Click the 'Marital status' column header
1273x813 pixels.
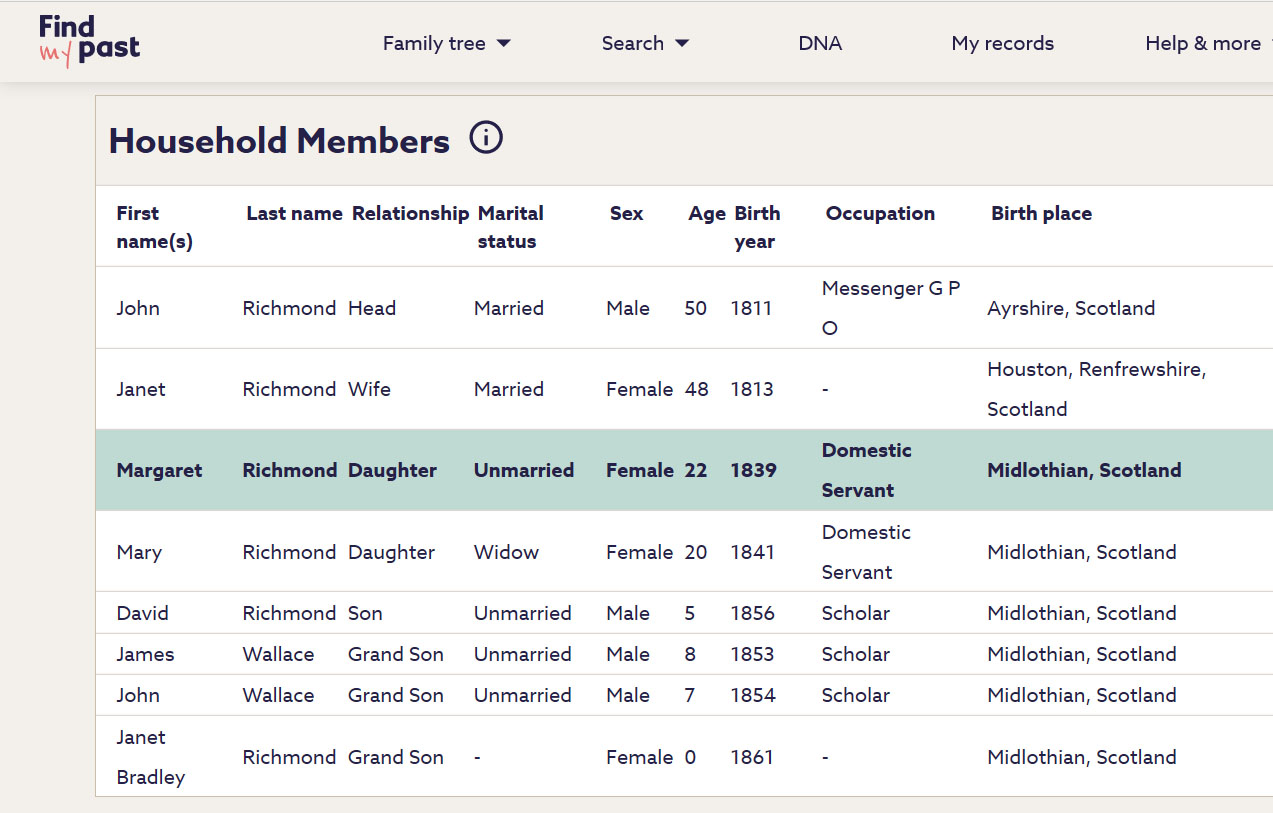tap(511, 227)
